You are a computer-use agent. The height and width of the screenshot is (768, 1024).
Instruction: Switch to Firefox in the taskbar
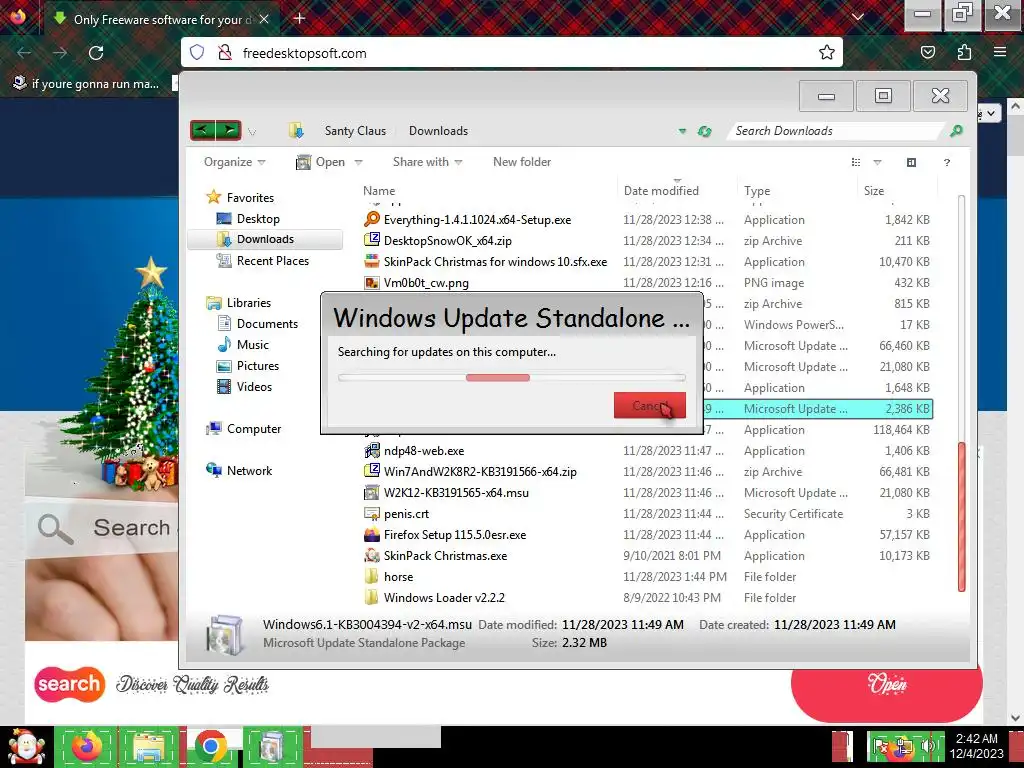86,747
